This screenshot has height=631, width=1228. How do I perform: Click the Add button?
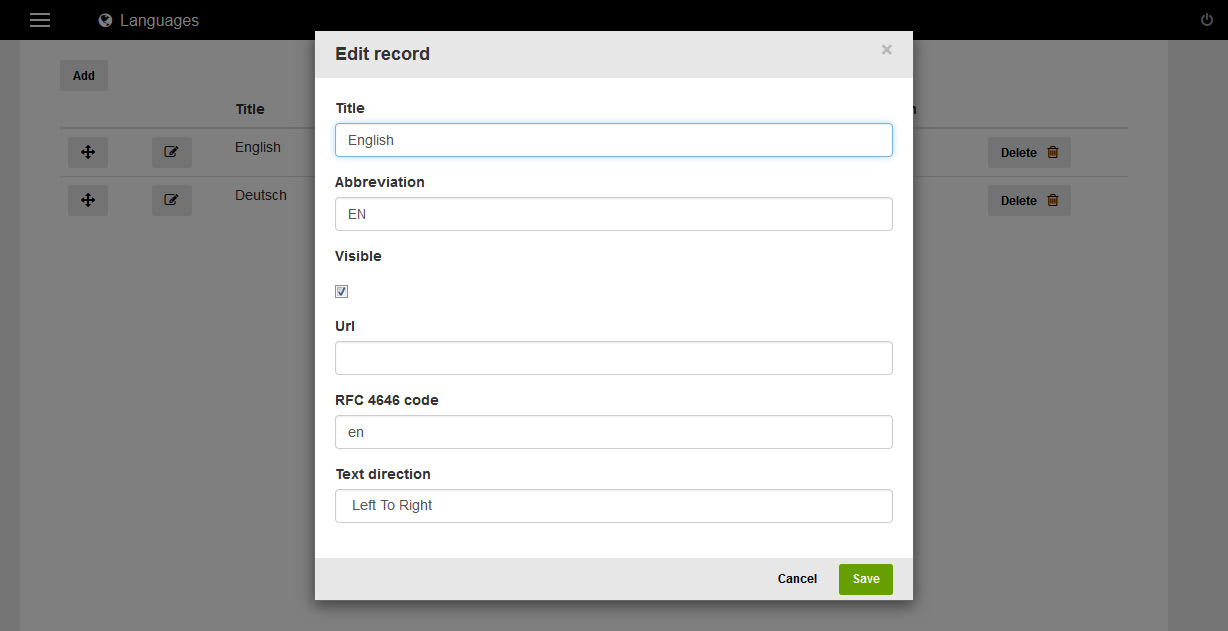(84, 76)
